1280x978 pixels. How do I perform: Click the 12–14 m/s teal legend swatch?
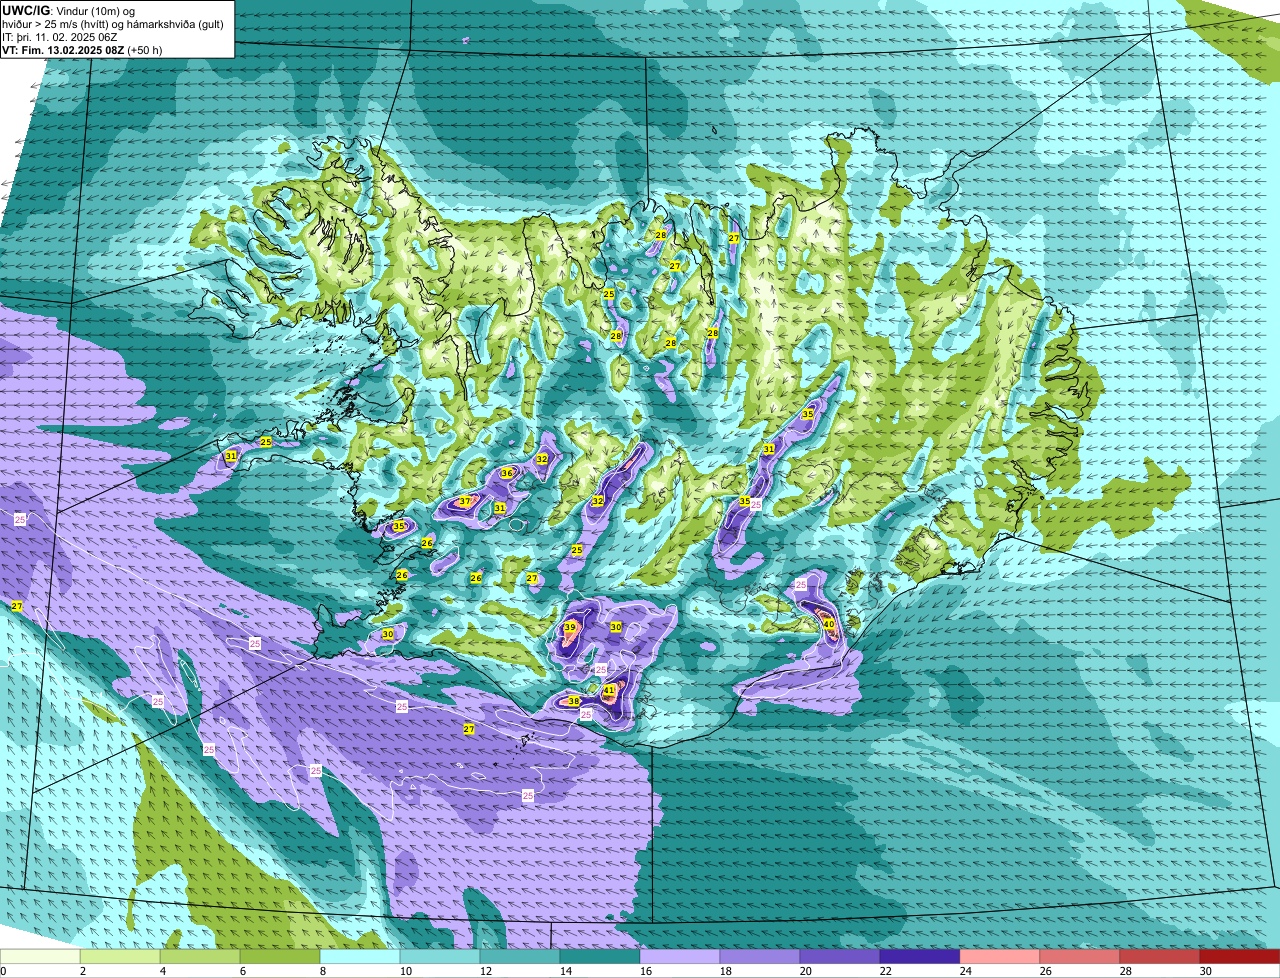[x=520, y=957]
